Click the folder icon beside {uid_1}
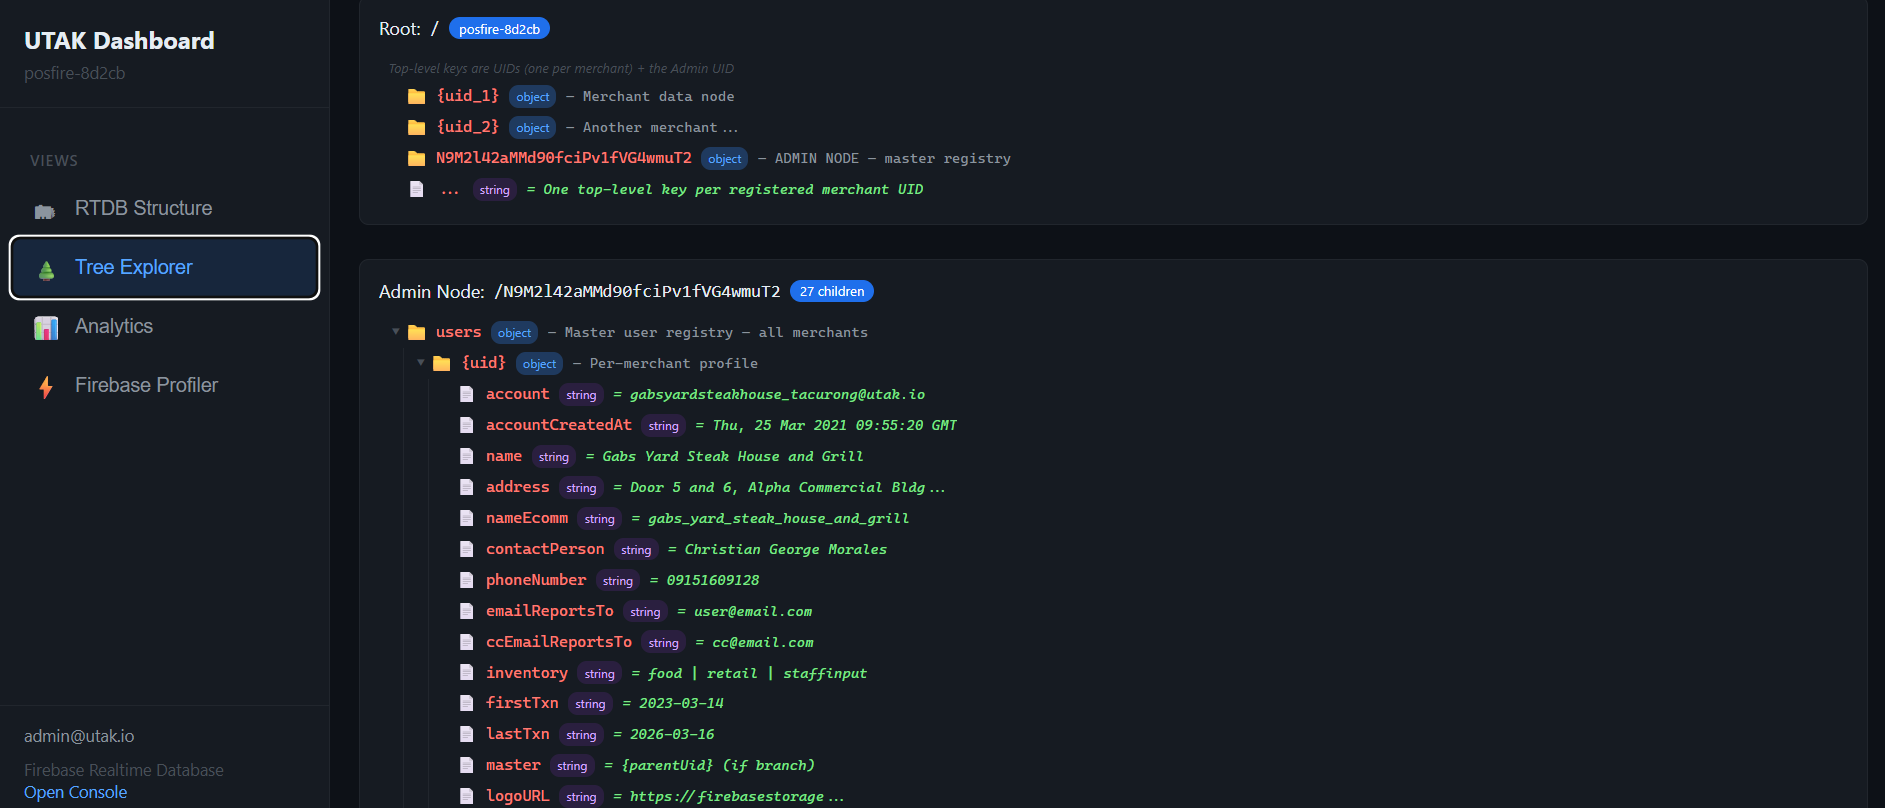 point(417,97)
